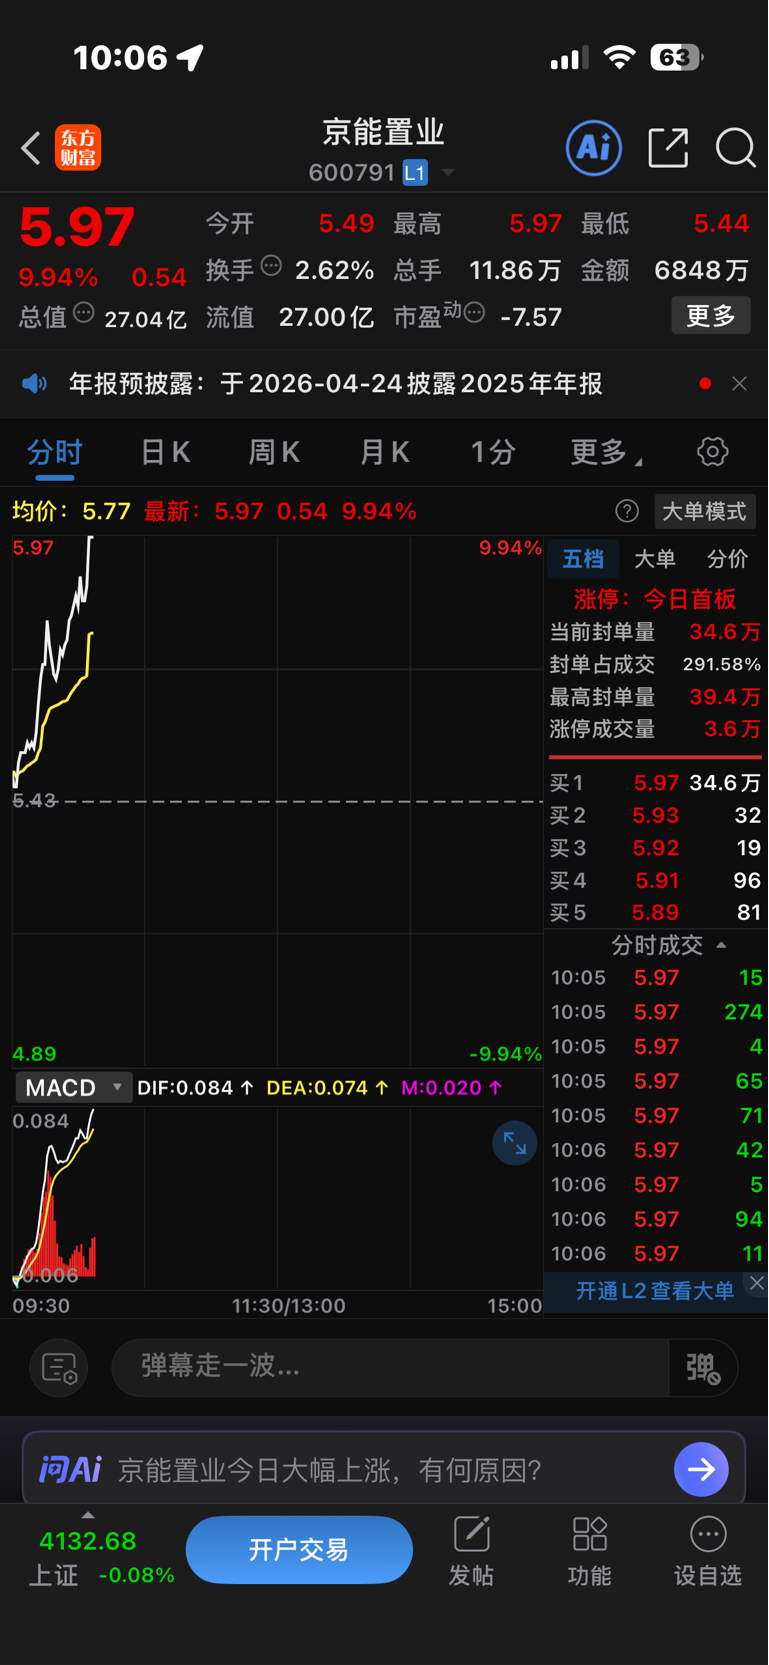Open the 东方财富 app logo
Screen dimensions: 769x1665
78,148
